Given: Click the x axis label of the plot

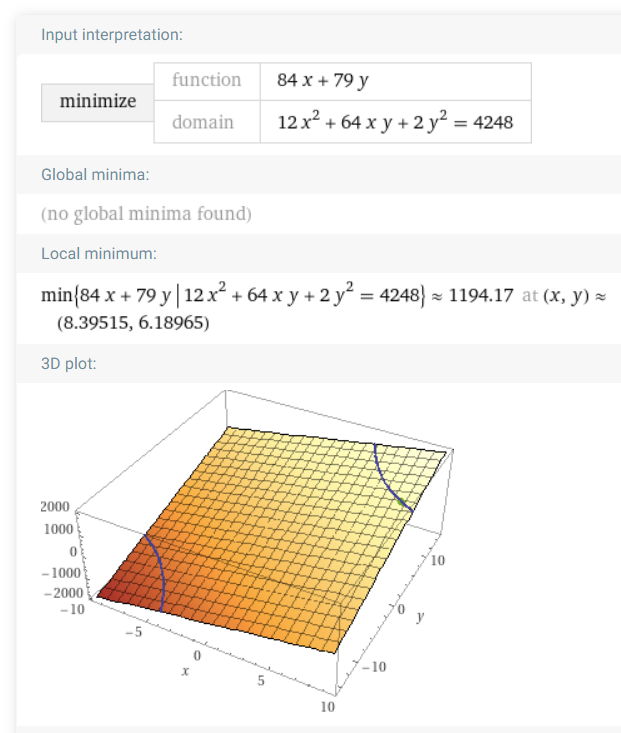Looking at the screenshot, I should [x=185, y=671].
